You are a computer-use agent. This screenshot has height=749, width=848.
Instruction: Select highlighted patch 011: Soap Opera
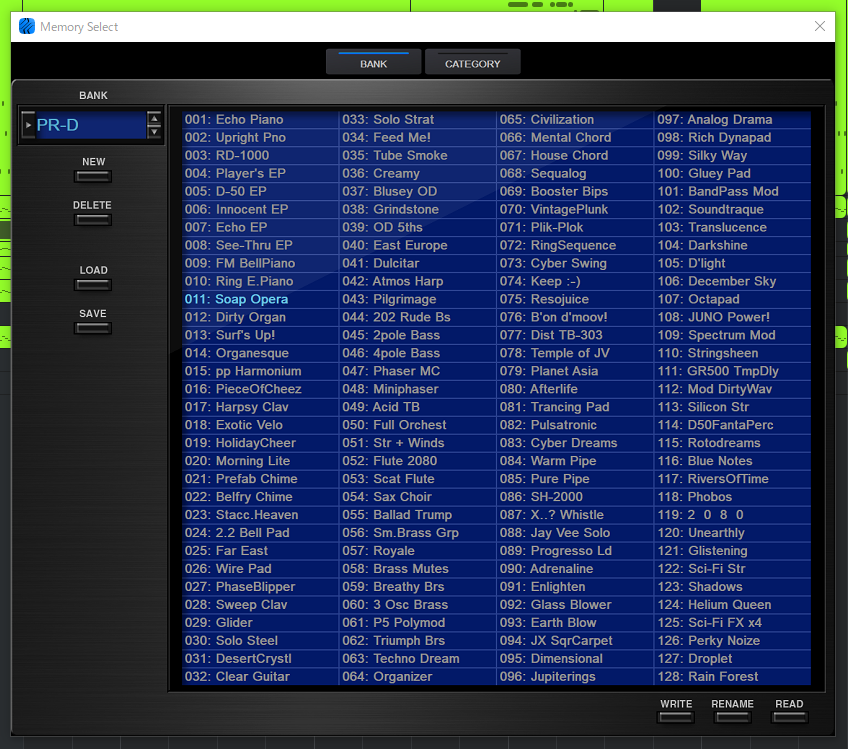(x=260, y=299)
